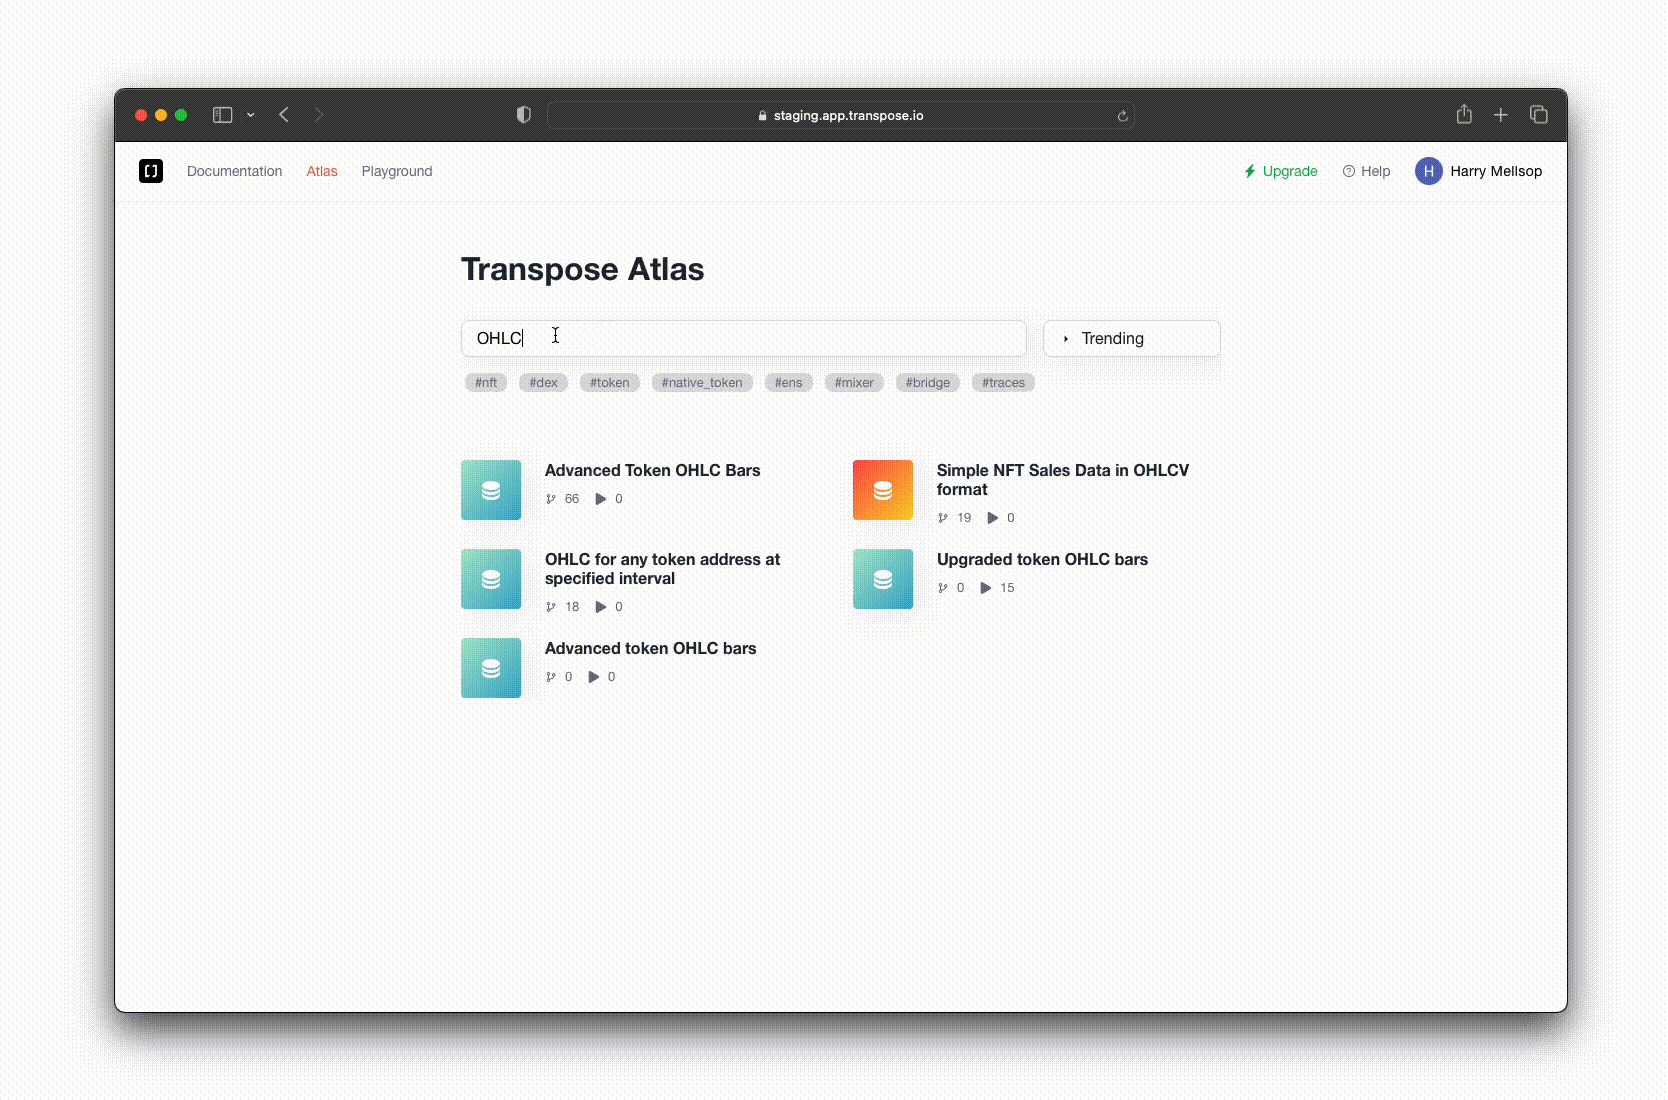Open the H user avatar
Image resolution: width=1668 pixels, height=1100 pixels.
pos(1429,171)
